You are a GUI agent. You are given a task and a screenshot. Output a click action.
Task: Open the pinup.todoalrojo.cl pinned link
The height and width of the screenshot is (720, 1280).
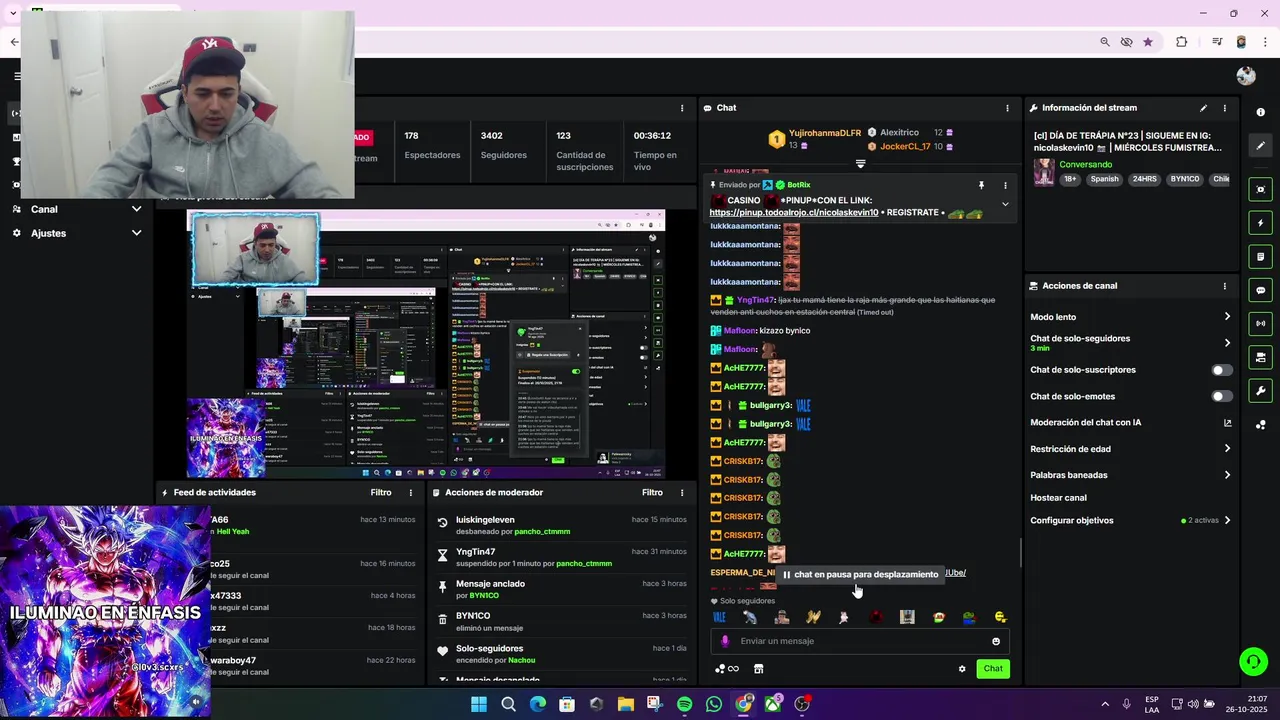click(794, 213)
